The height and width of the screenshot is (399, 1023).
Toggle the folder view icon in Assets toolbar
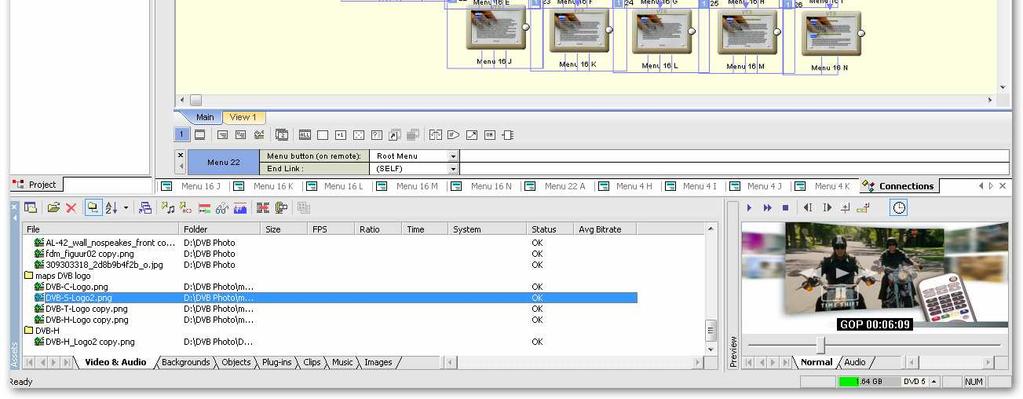[93, 208]
